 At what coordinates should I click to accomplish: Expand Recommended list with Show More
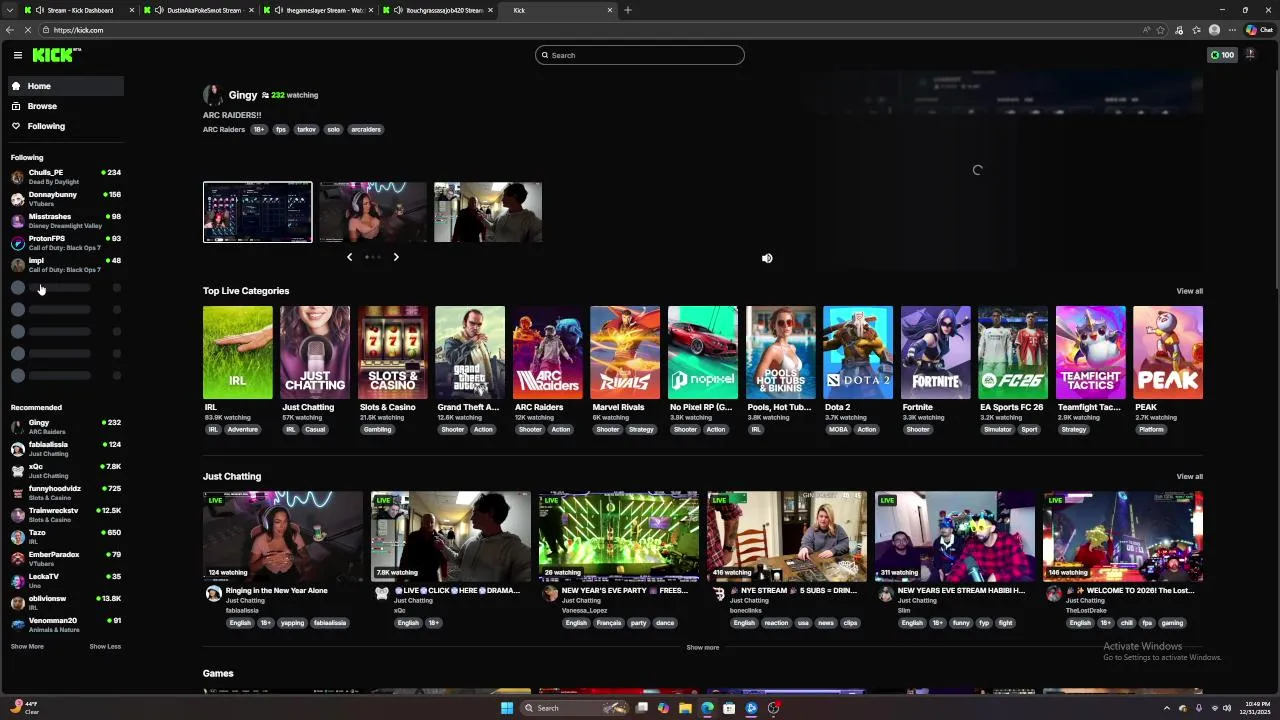pyautogui.click(x=27, y=646)
